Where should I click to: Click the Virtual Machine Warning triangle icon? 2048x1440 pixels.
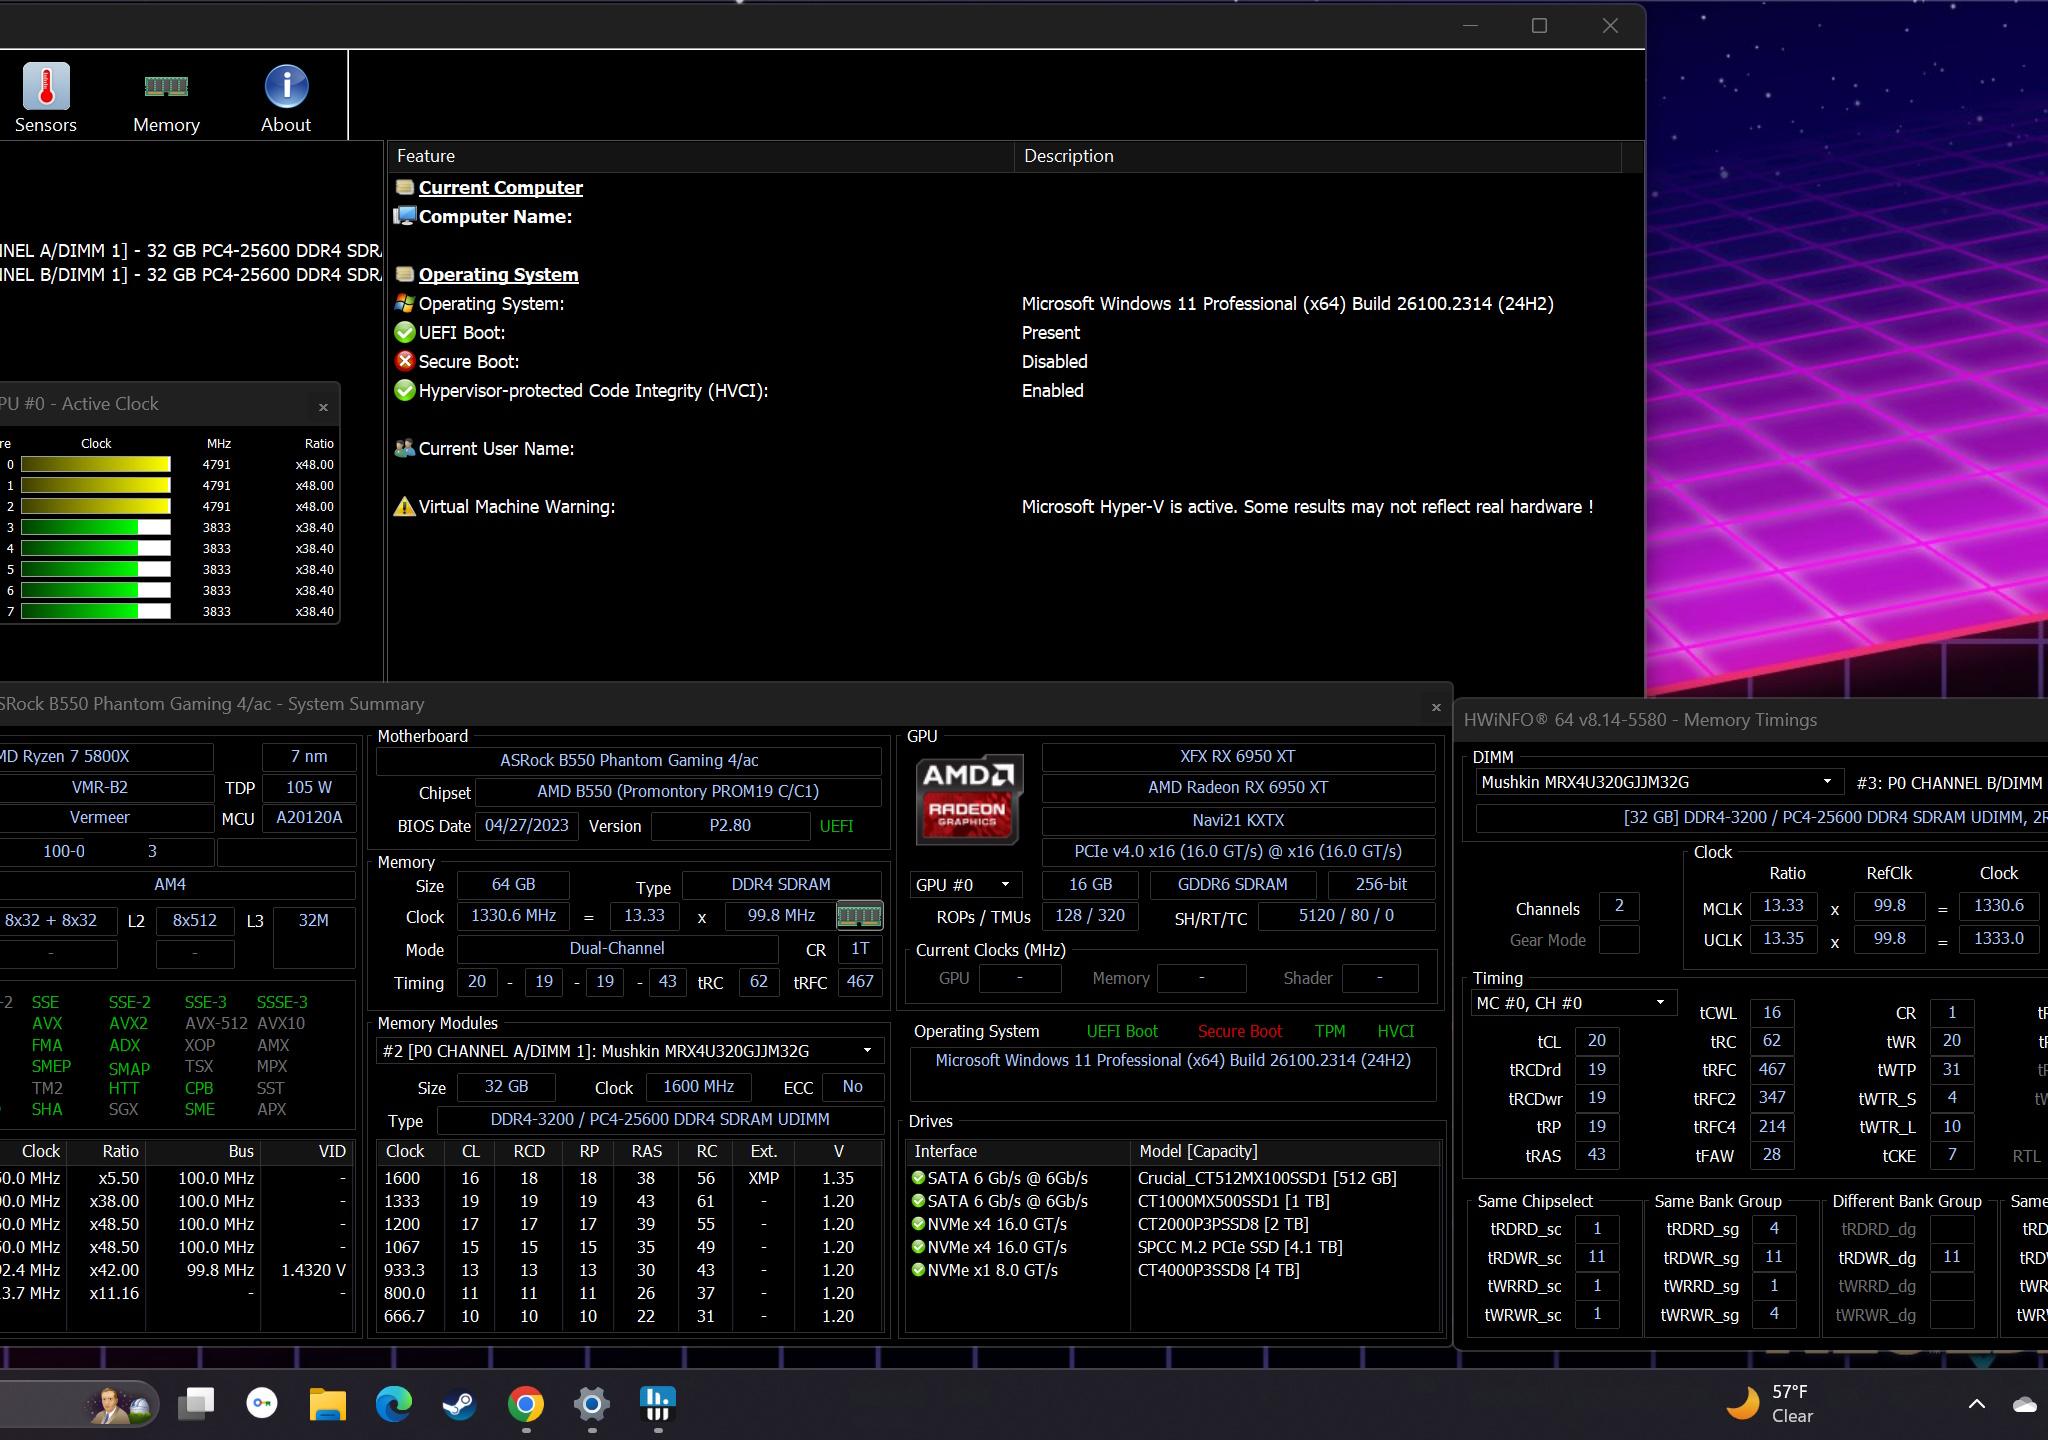pyautogui.click(x=404, y=506)
